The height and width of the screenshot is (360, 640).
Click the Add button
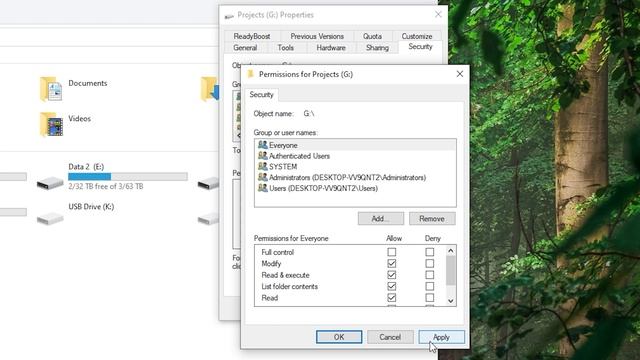(x=380, y=218)
